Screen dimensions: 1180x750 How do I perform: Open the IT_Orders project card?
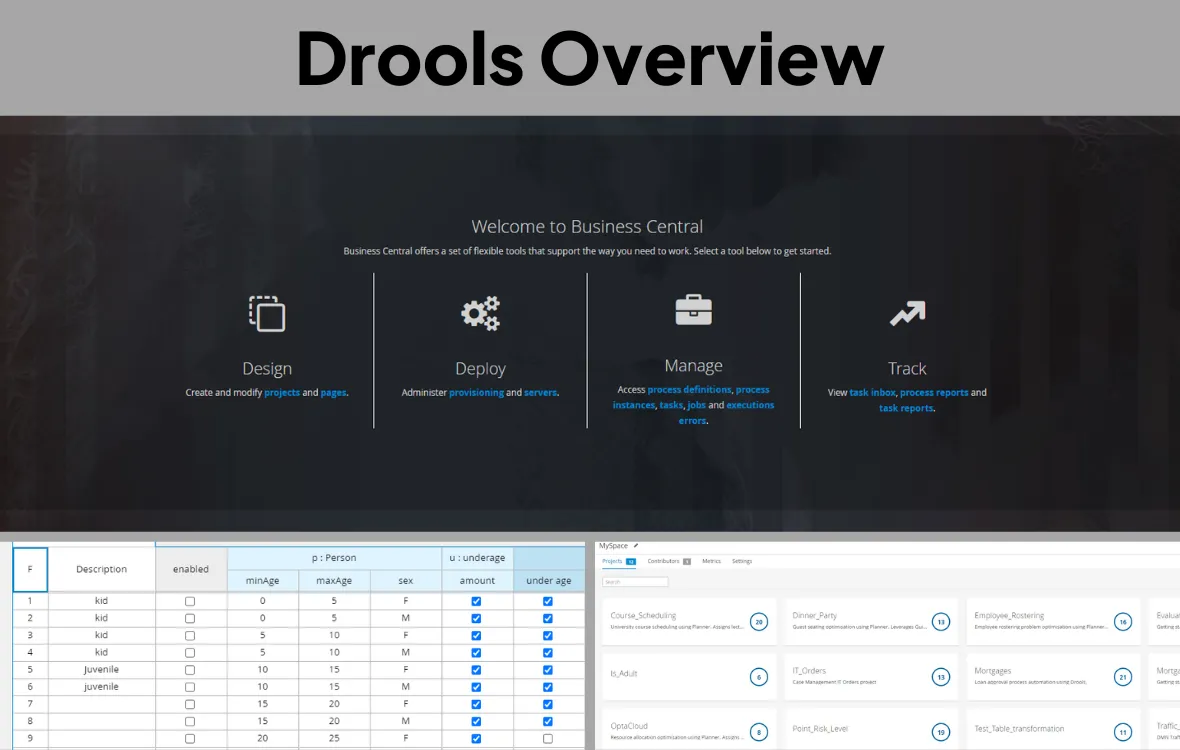[871, 676]
